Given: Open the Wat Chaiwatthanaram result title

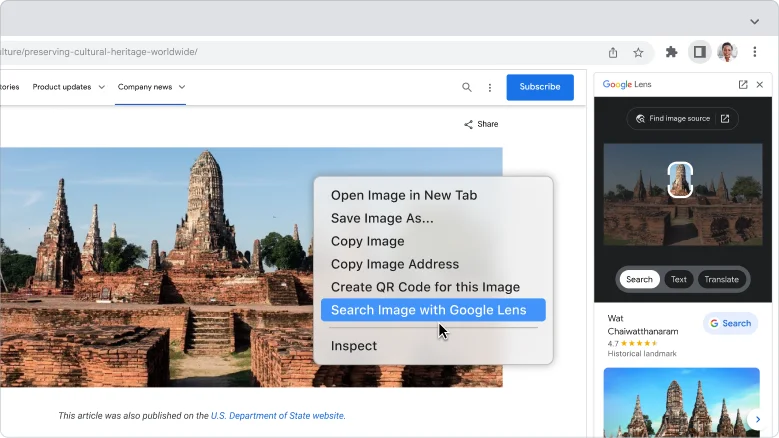Looking at the screenshot, I should tap(642, 325).
